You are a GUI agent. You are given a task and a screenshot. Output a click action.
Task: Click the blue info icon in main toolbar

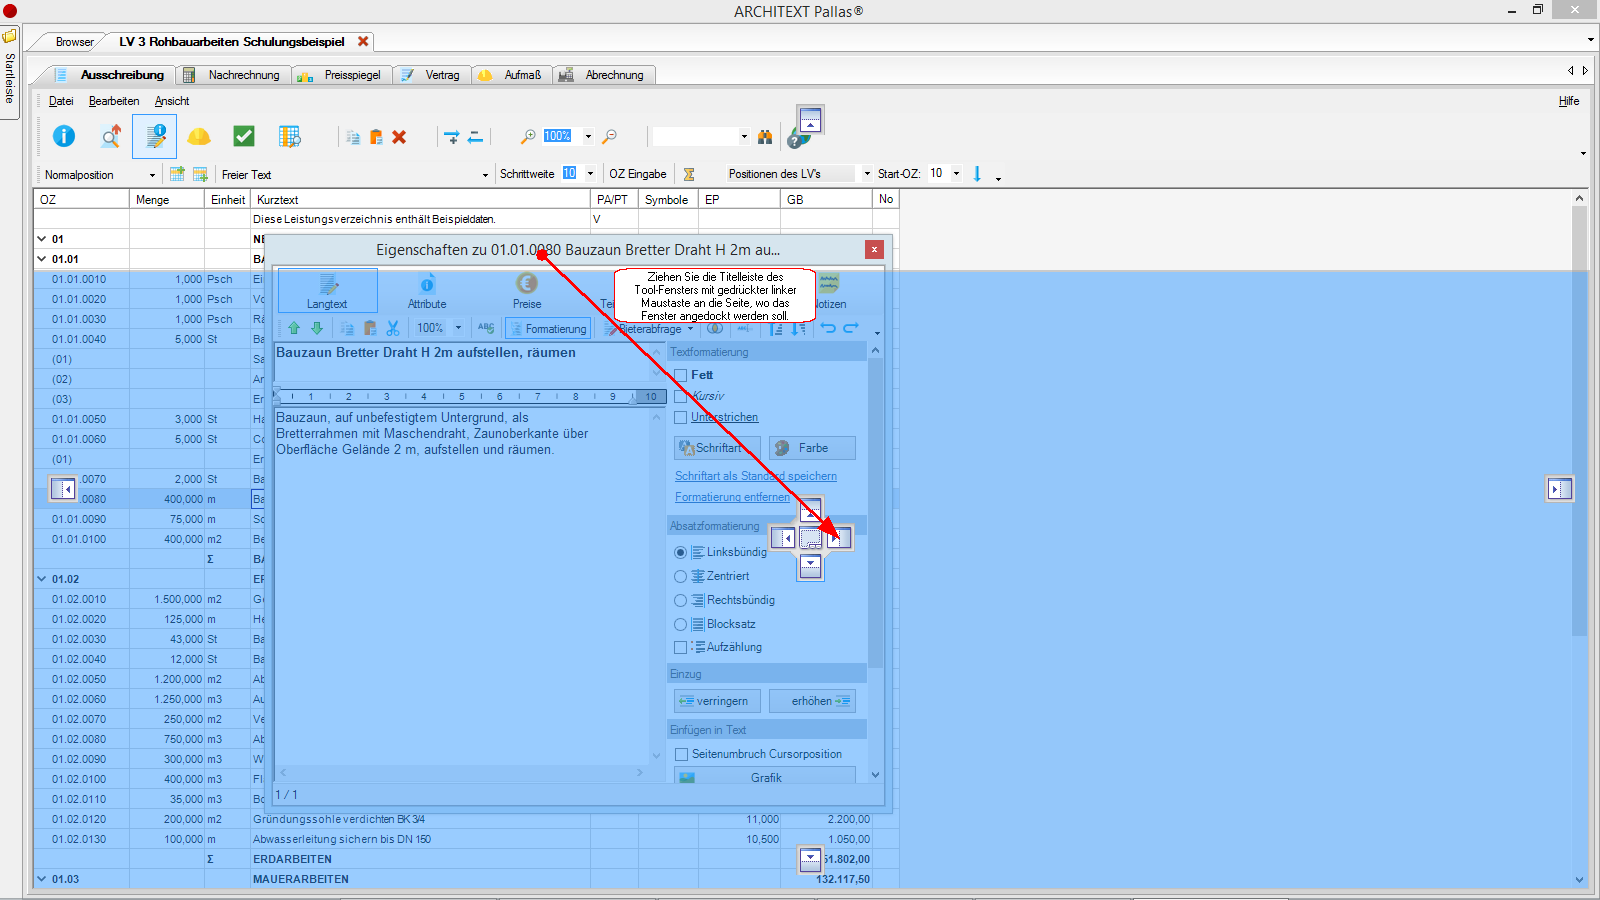pos(64,136)
